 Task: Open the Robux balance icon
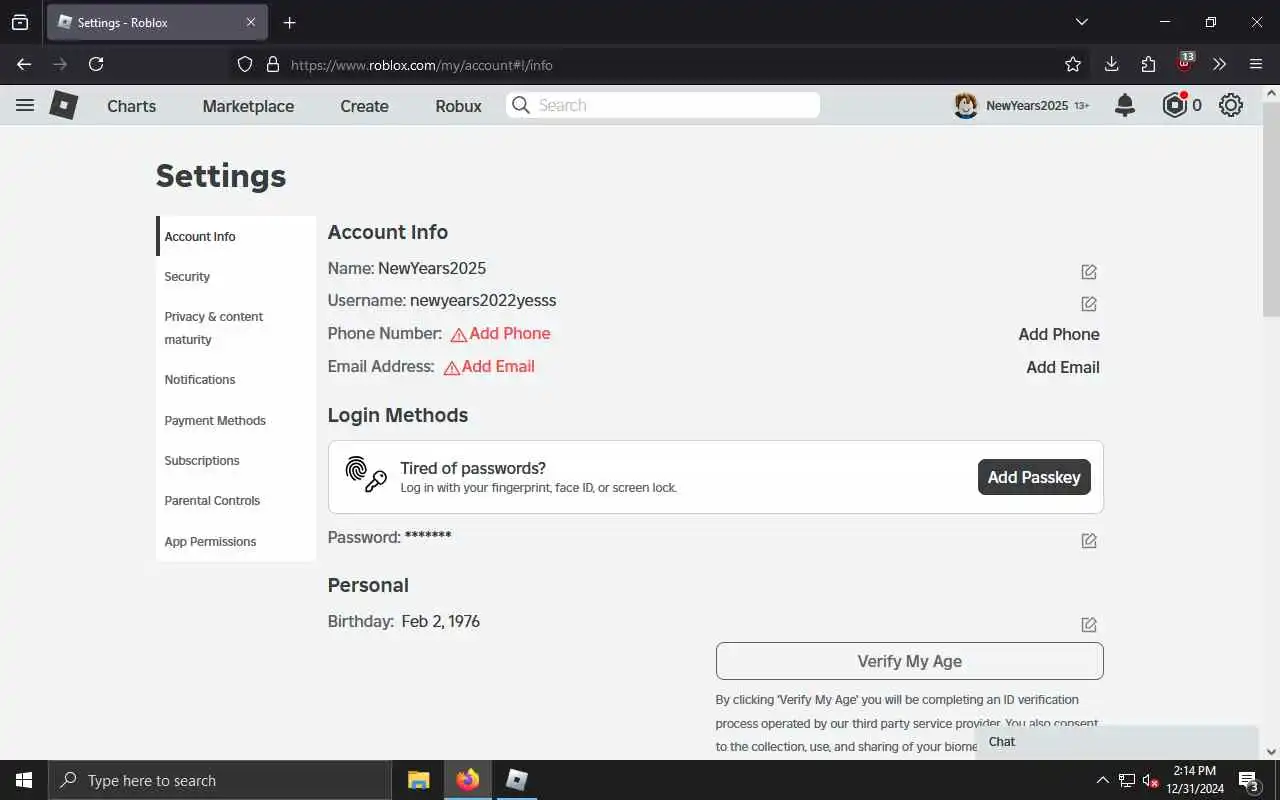tap(1174, 105)
